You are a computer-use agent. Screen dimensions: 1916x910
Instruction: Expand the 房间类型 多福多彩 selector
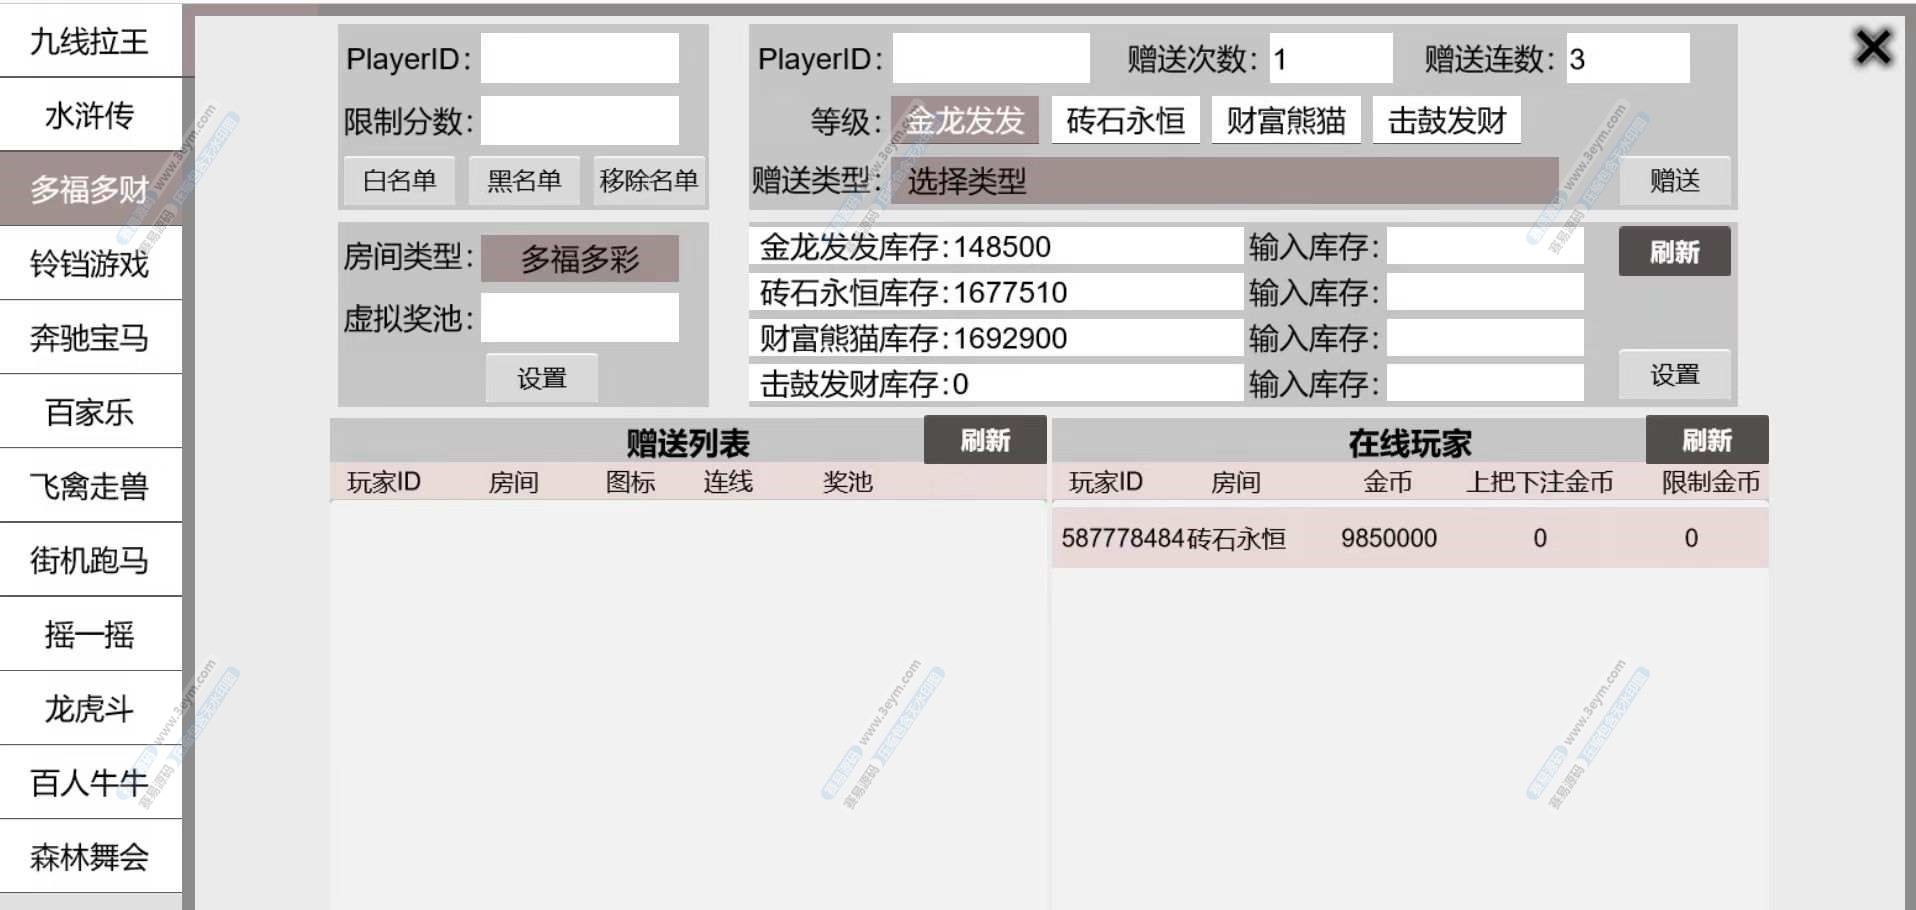click(x=579, y=259)
